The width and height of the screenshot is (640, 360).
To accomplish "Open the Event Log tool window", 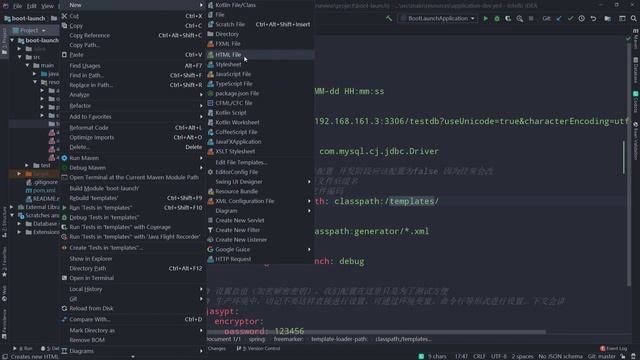I will [x=613, y=349].
